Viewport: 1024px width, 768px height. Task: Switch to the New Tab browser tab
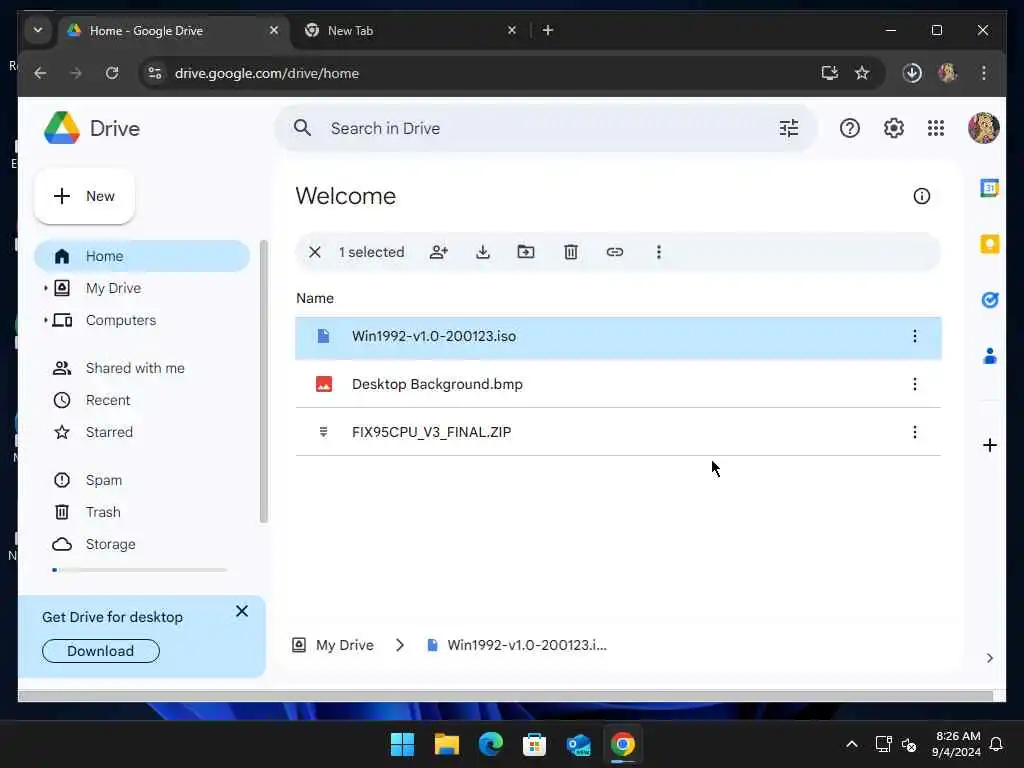click(411, 31)
